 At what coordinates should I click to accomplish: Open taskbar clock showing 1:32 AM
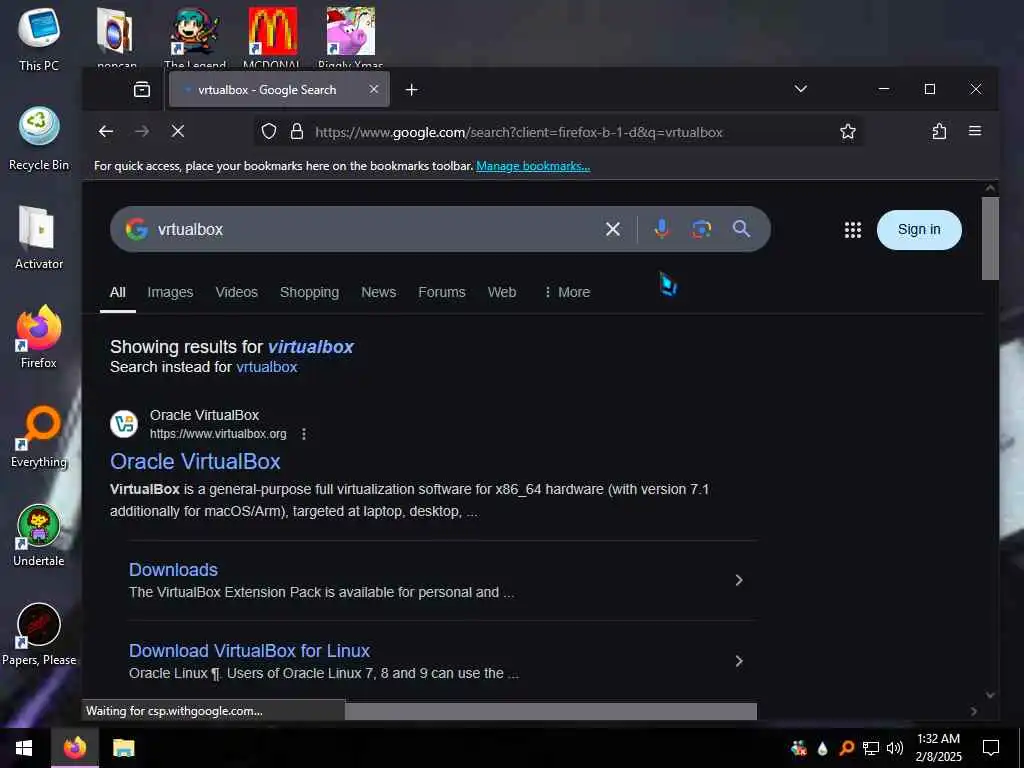pos(938,748)
